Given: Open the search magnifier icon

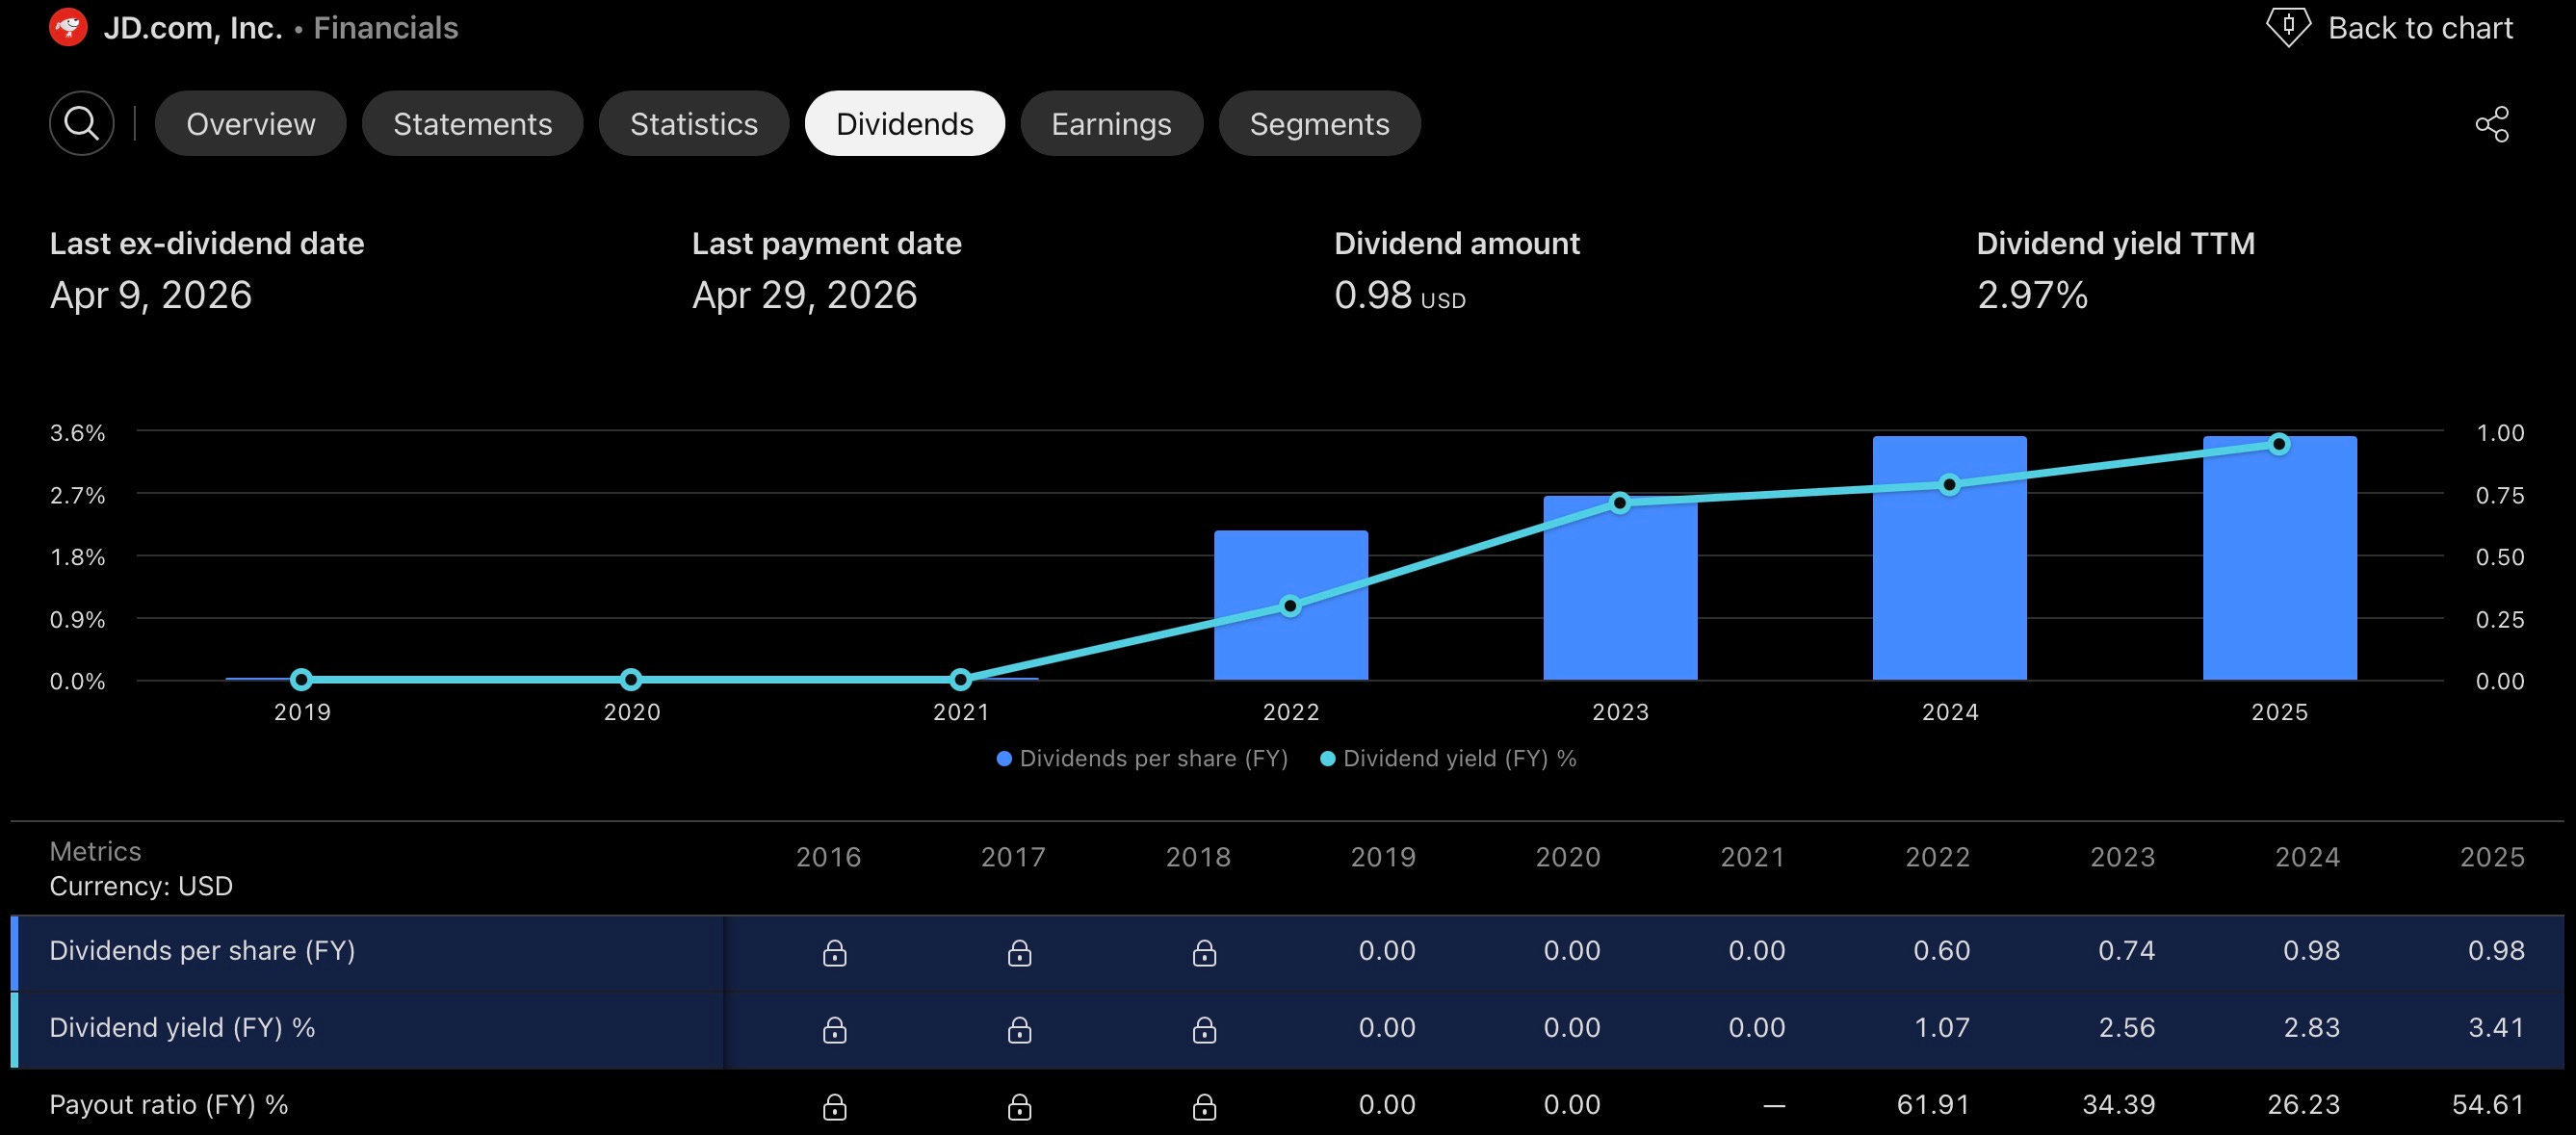Looking at the screenshot, I should coord(81,123).
